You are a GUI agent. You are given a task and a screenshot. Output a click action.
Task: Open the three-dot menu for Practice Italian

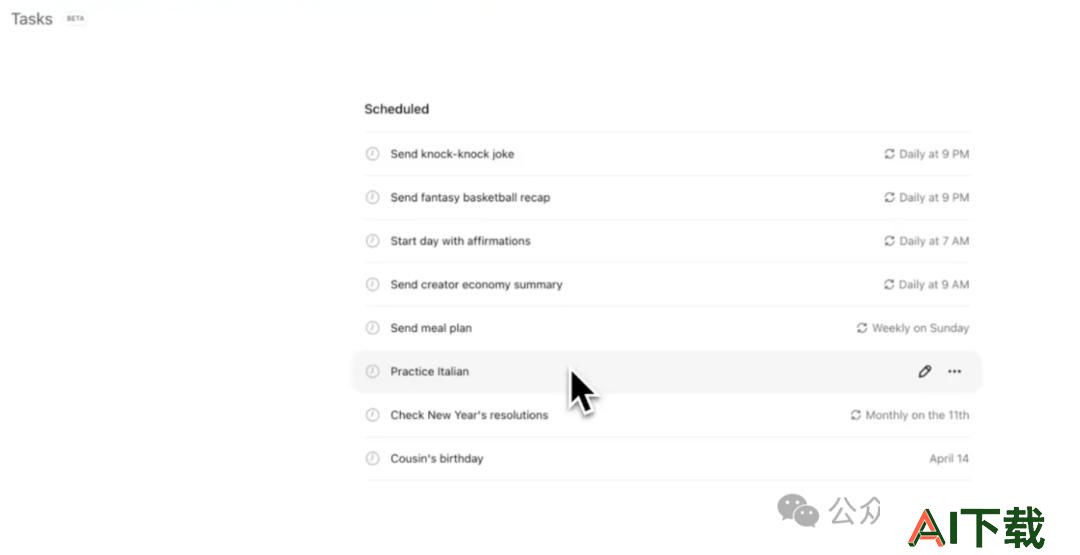click(954, 372)
